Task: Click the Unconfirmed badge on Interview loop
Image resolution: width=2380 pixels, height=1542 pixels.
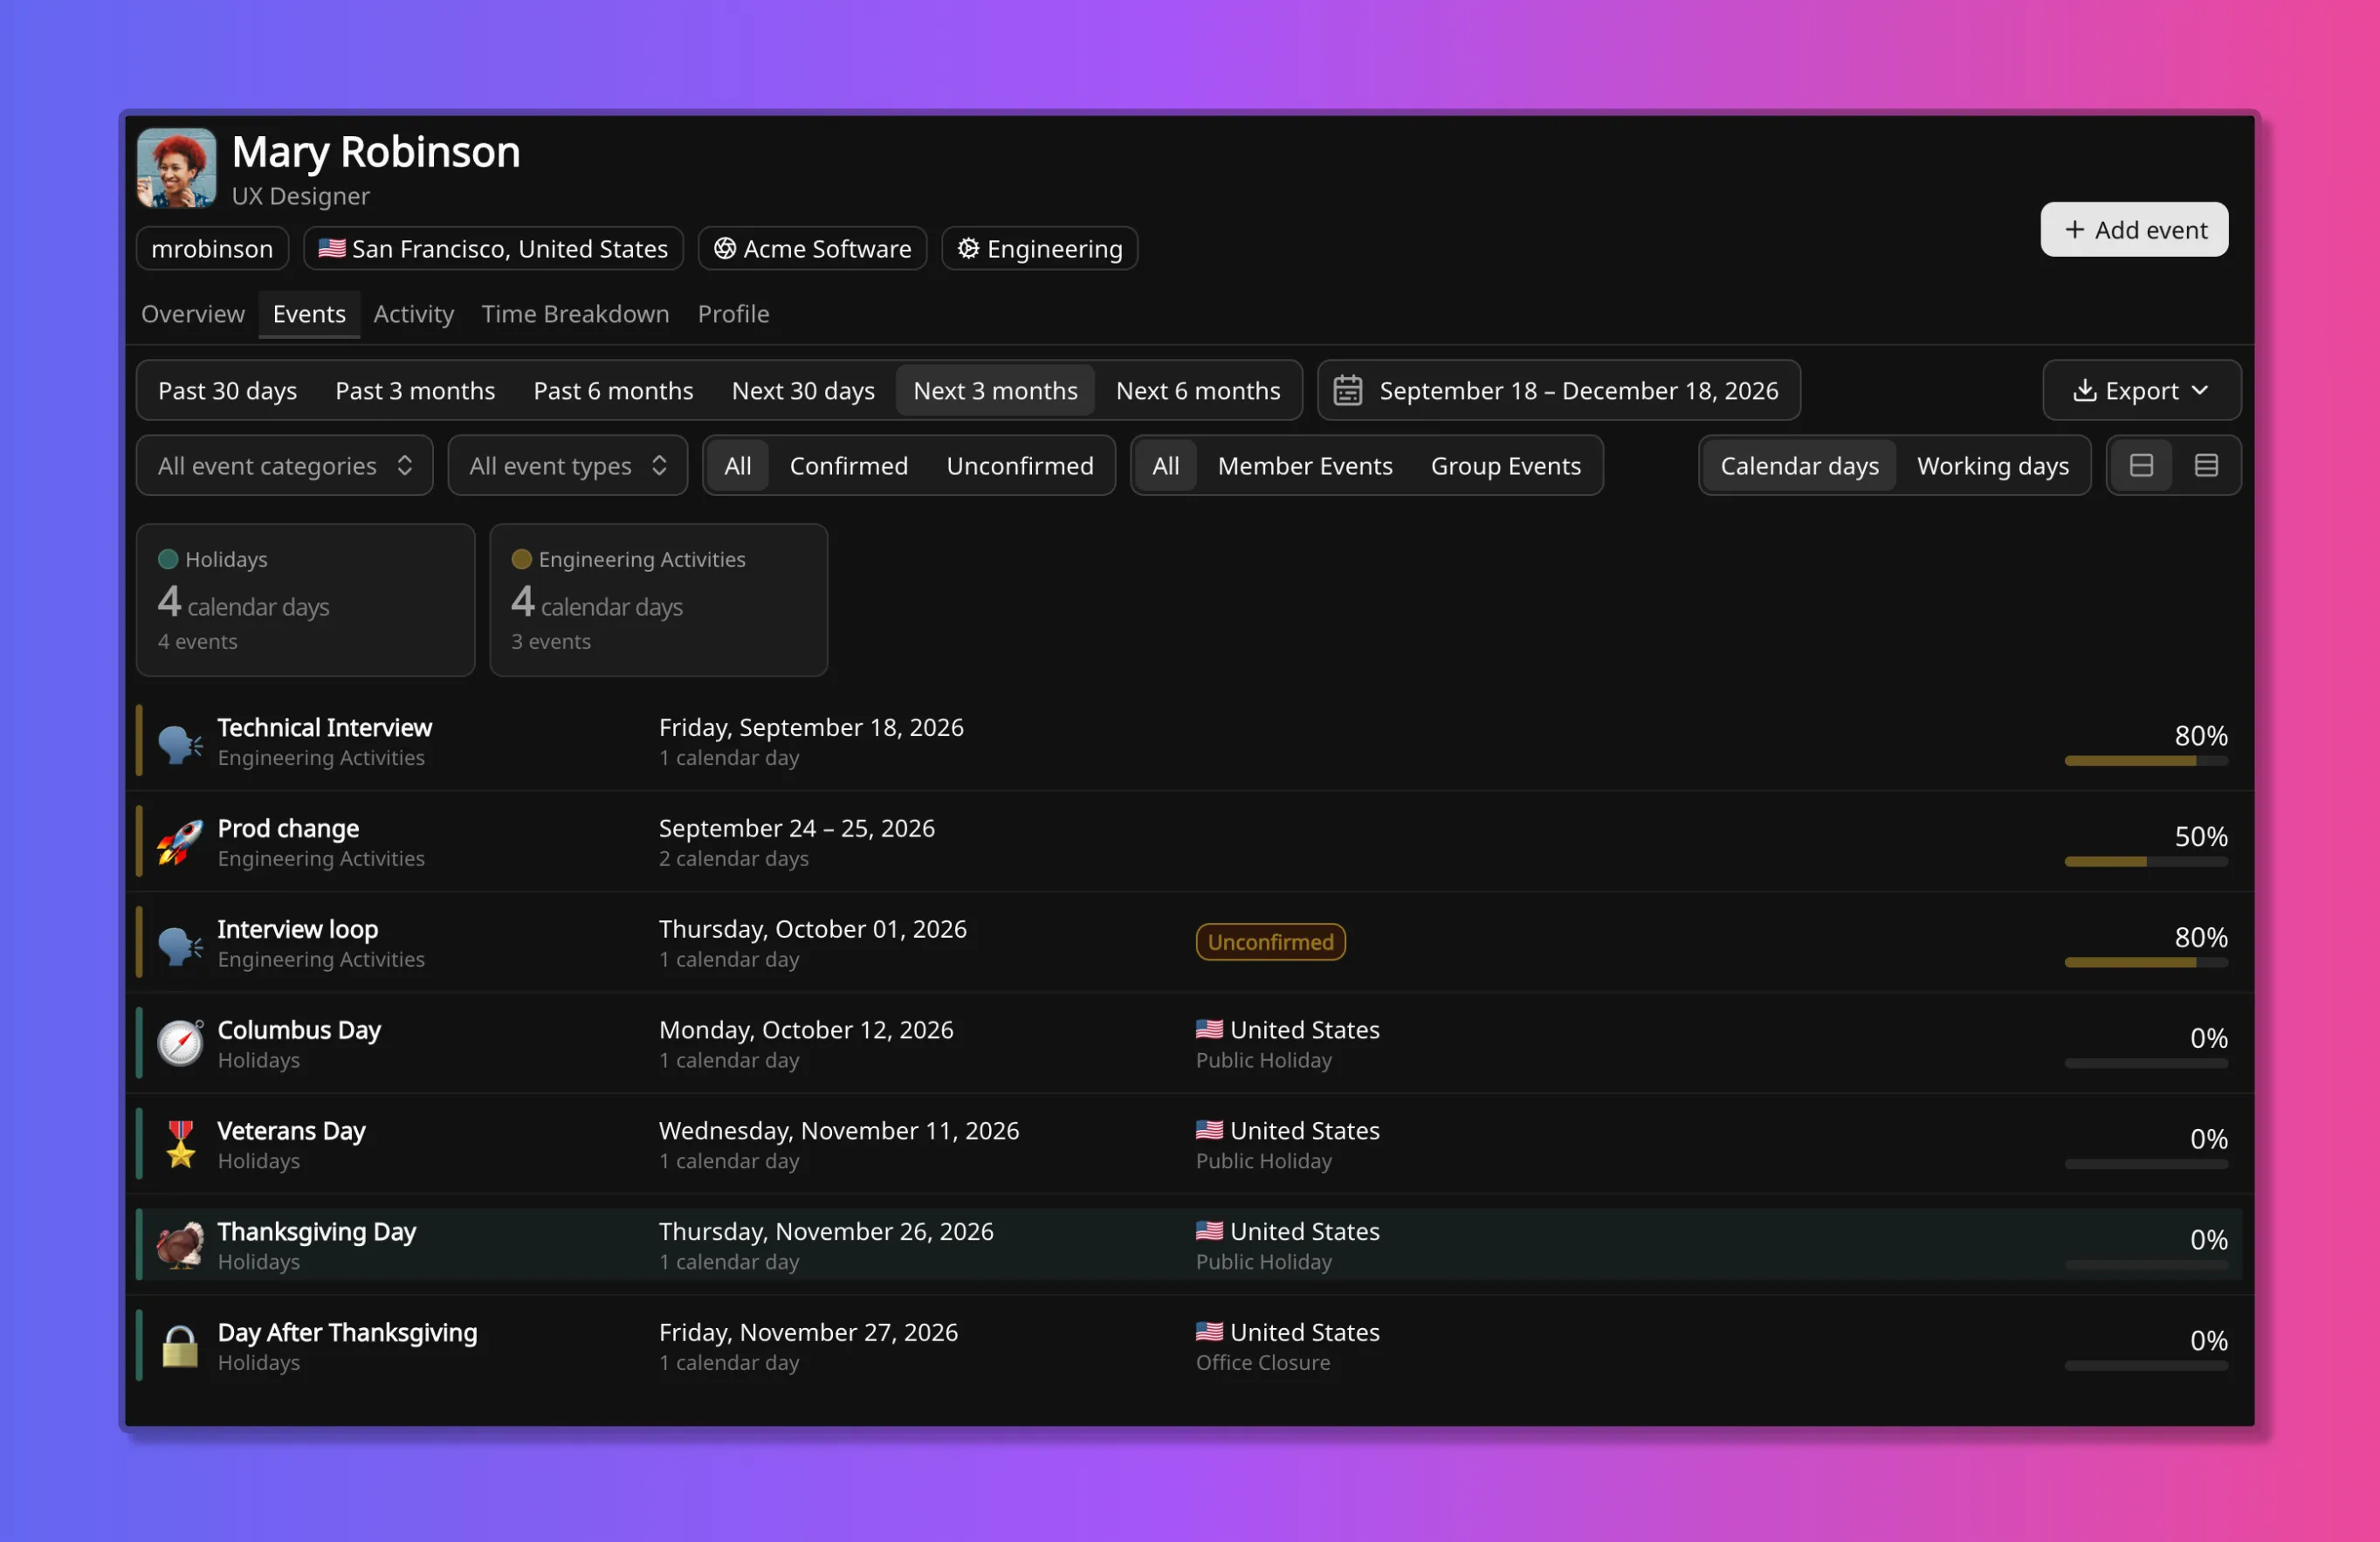Action: [1270, 942]
